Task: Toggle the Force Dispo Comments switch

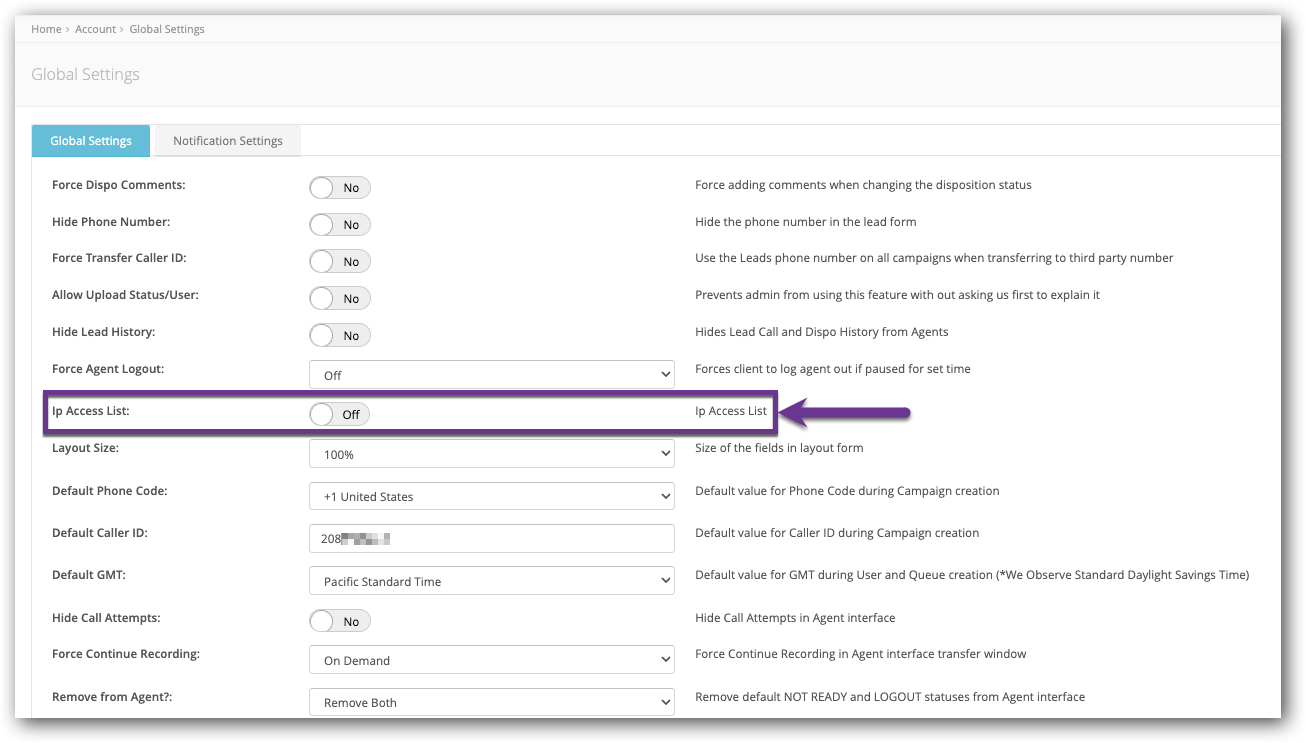Action: coord(339,187)
